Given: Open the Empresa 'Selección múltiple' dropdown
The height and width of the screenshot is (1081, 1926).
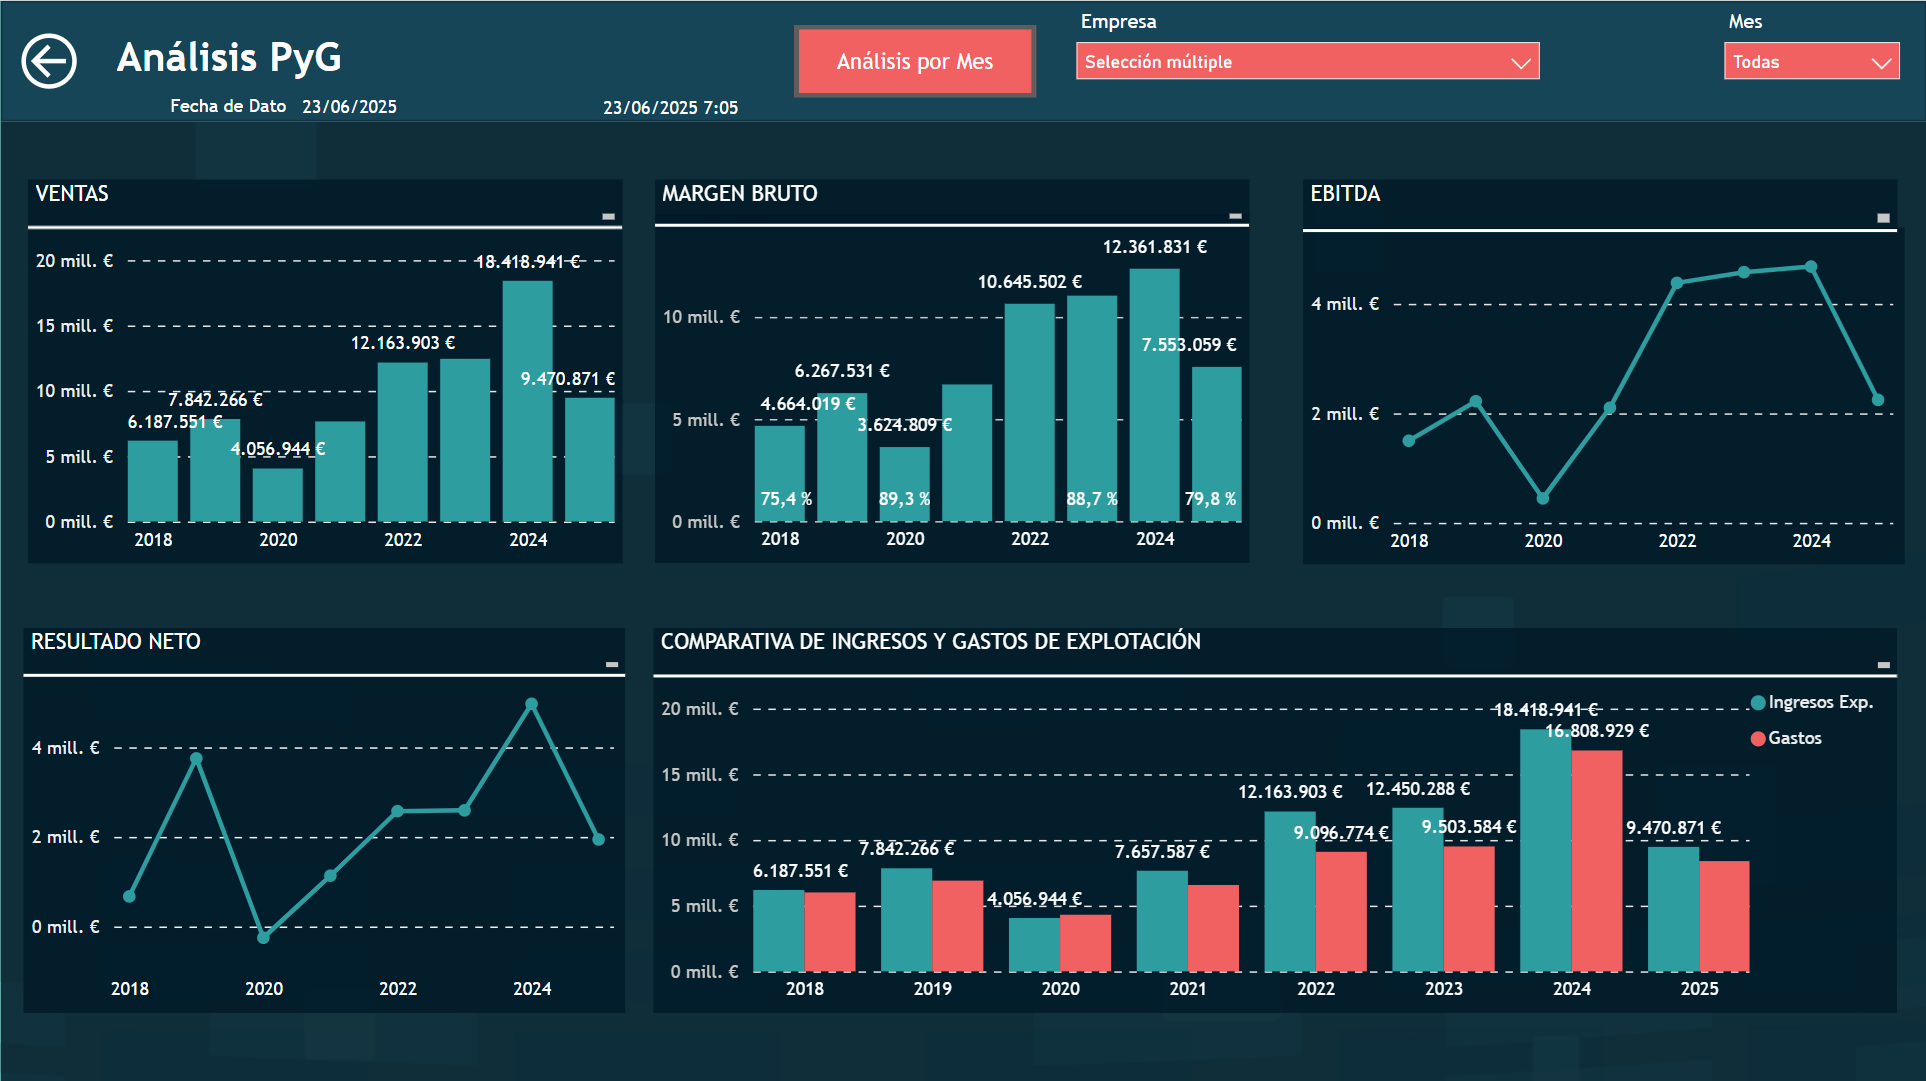Looking at the screenshot, I should [x=1307, y=61].
